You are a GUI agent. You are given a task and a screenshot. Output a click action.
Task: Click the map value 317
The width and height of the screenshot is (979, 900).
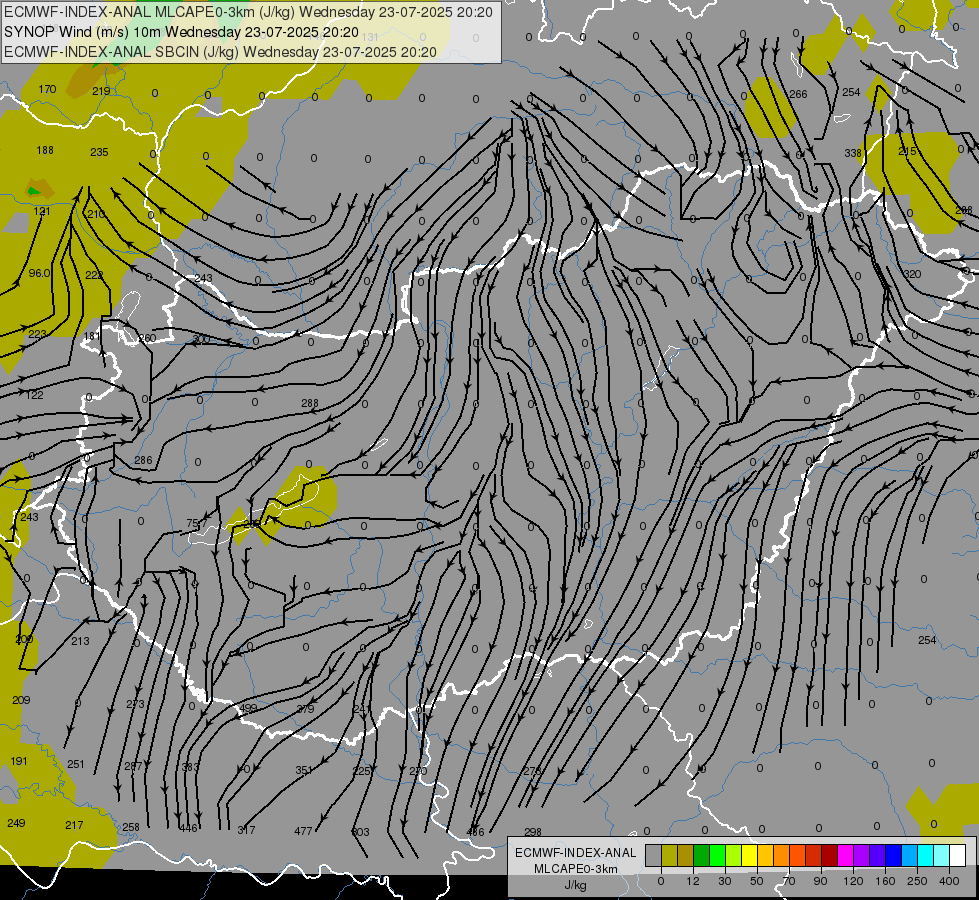[246, 830]
